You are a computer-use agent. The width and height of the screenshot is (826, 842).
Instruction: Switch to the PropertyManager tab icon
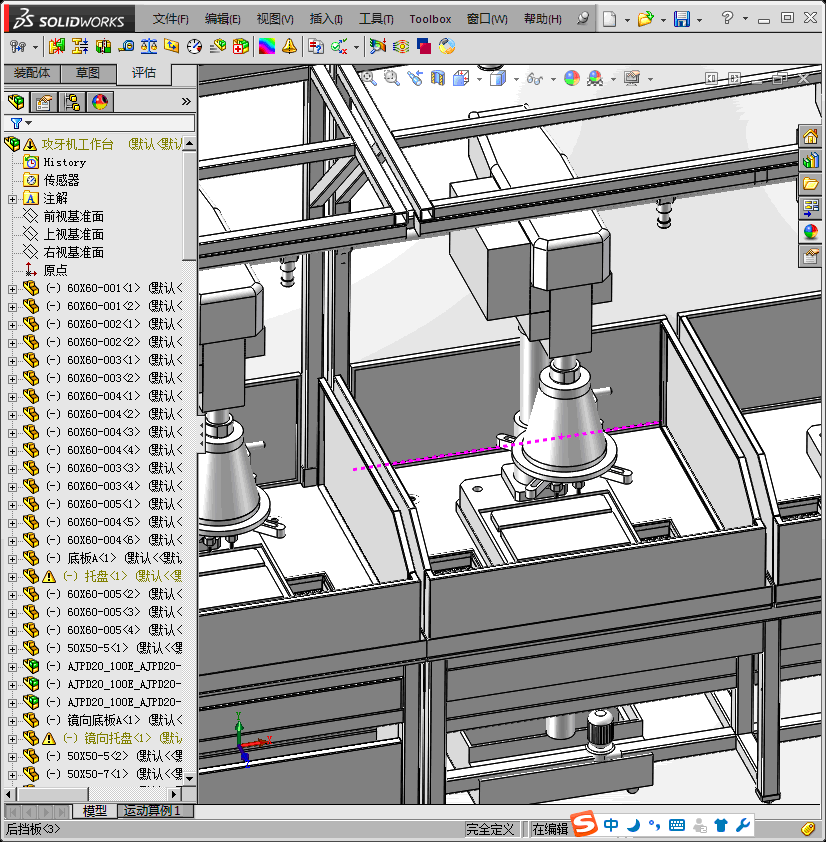pyautogui.click(x=44, y=102)
